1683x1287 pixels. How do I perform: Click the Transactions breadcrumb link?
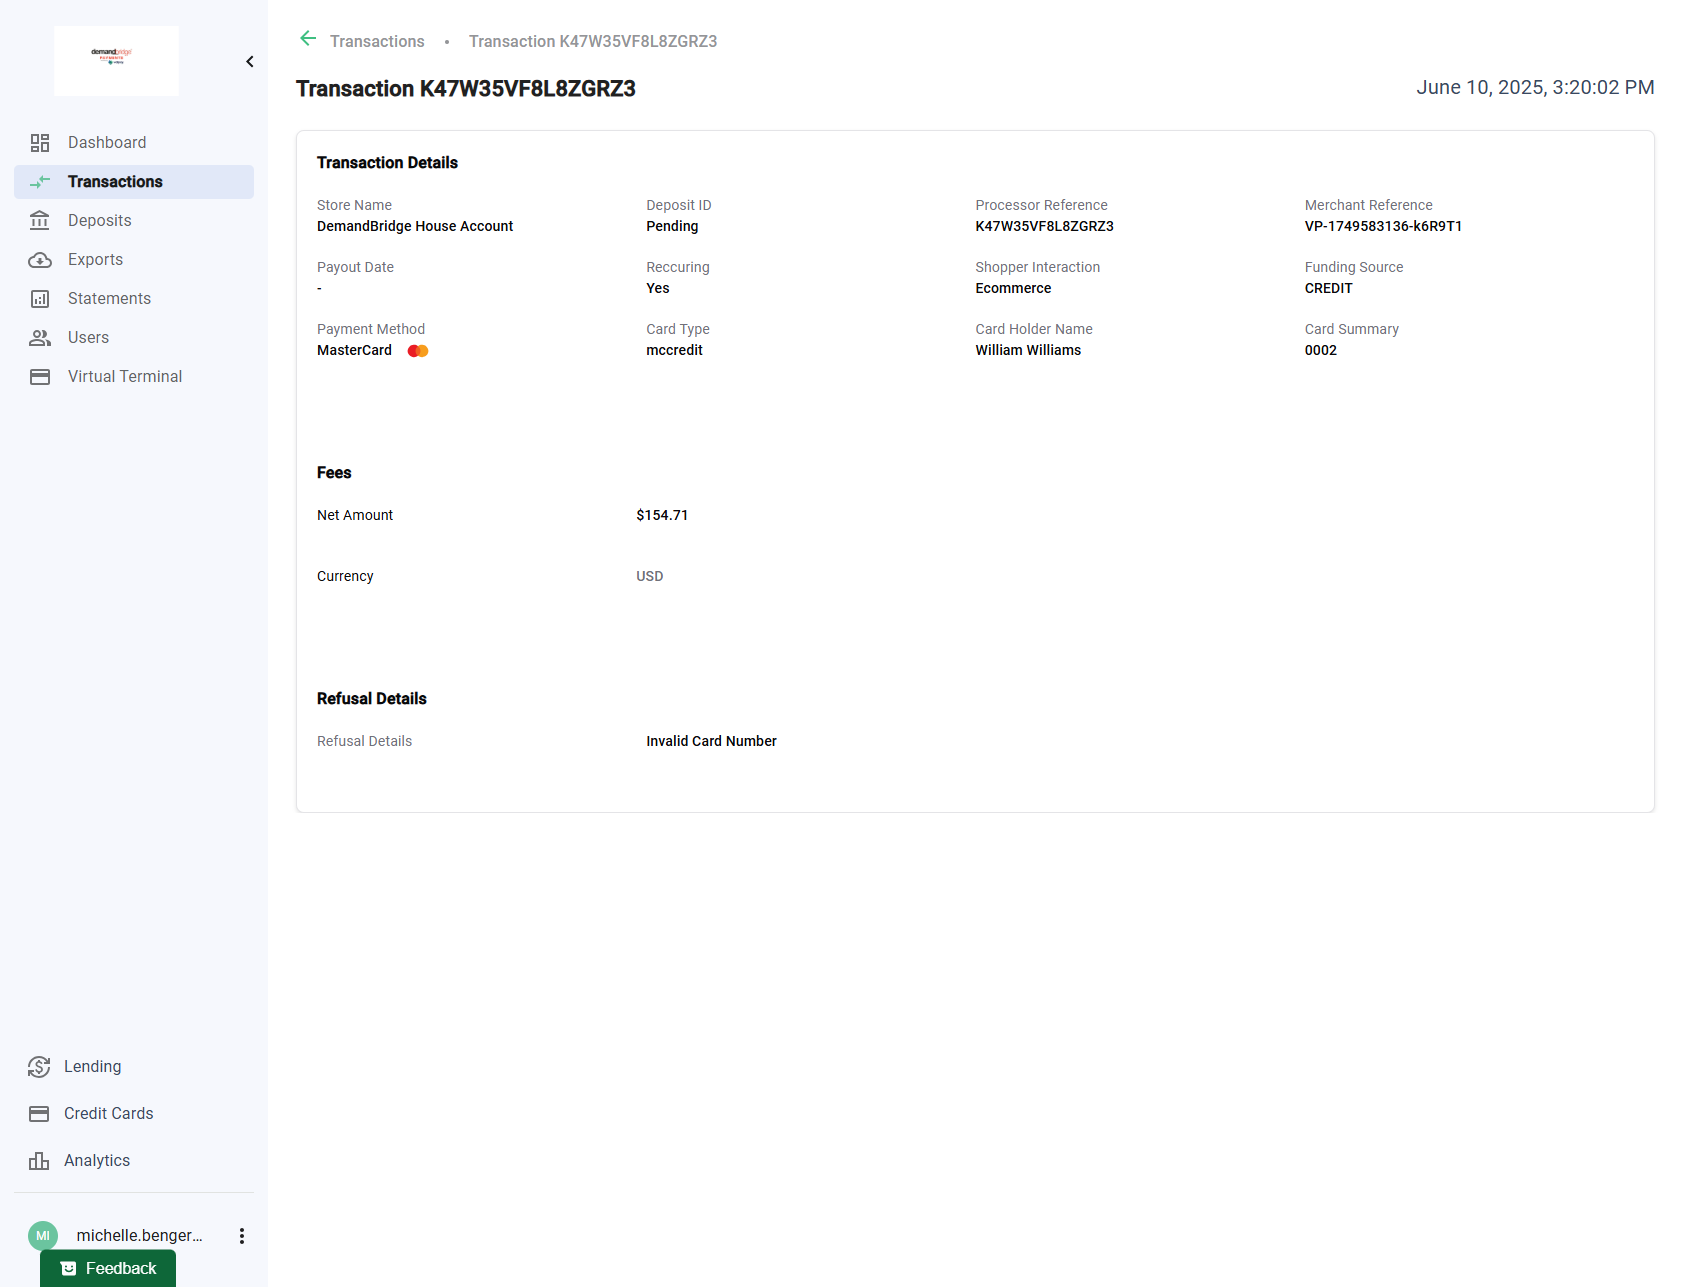click(x=377, y=41)
